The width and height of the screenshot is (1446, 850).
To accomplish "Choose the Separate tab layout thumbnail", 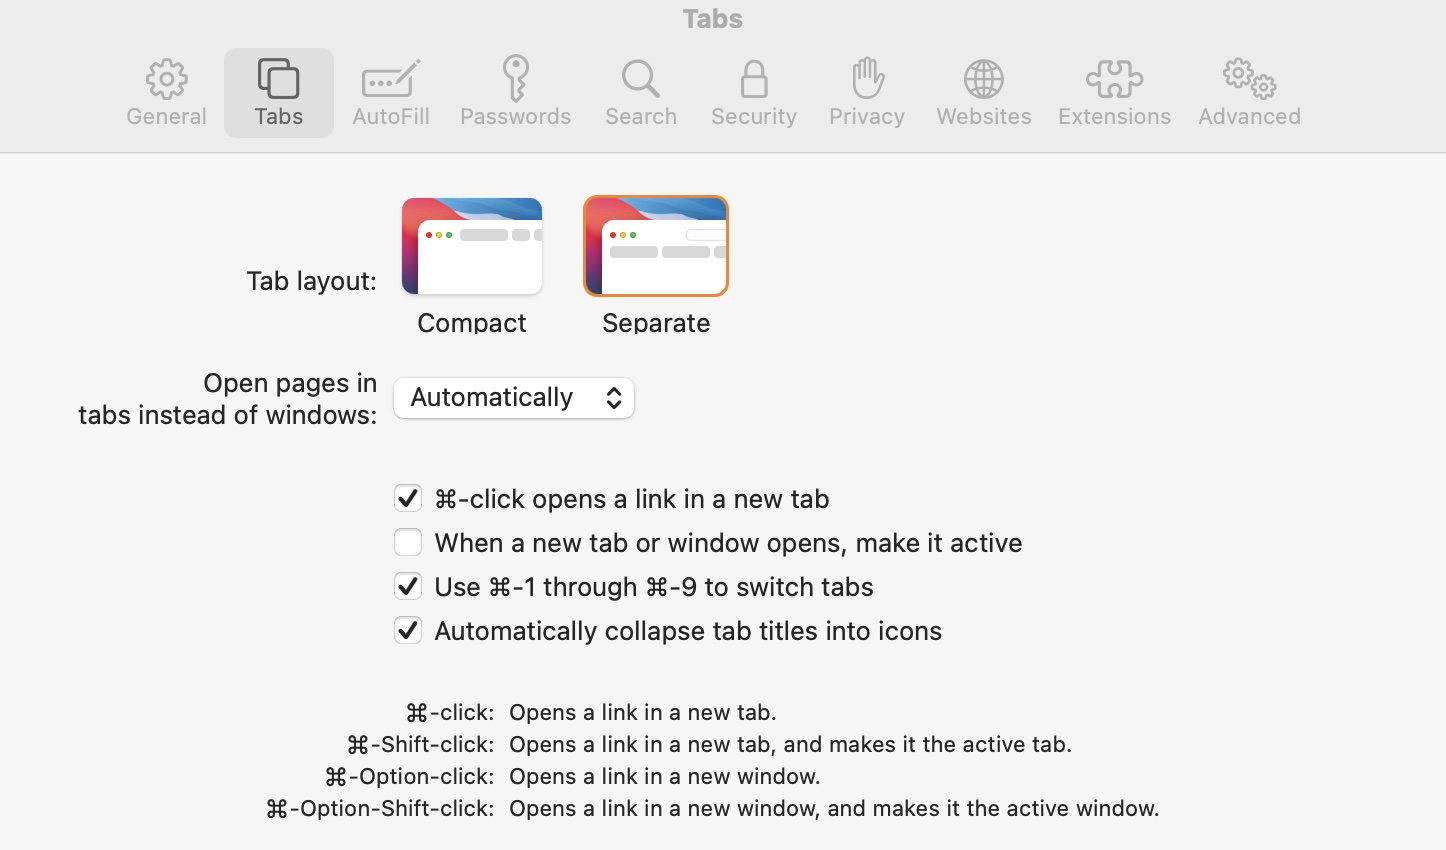I will 656,246.
